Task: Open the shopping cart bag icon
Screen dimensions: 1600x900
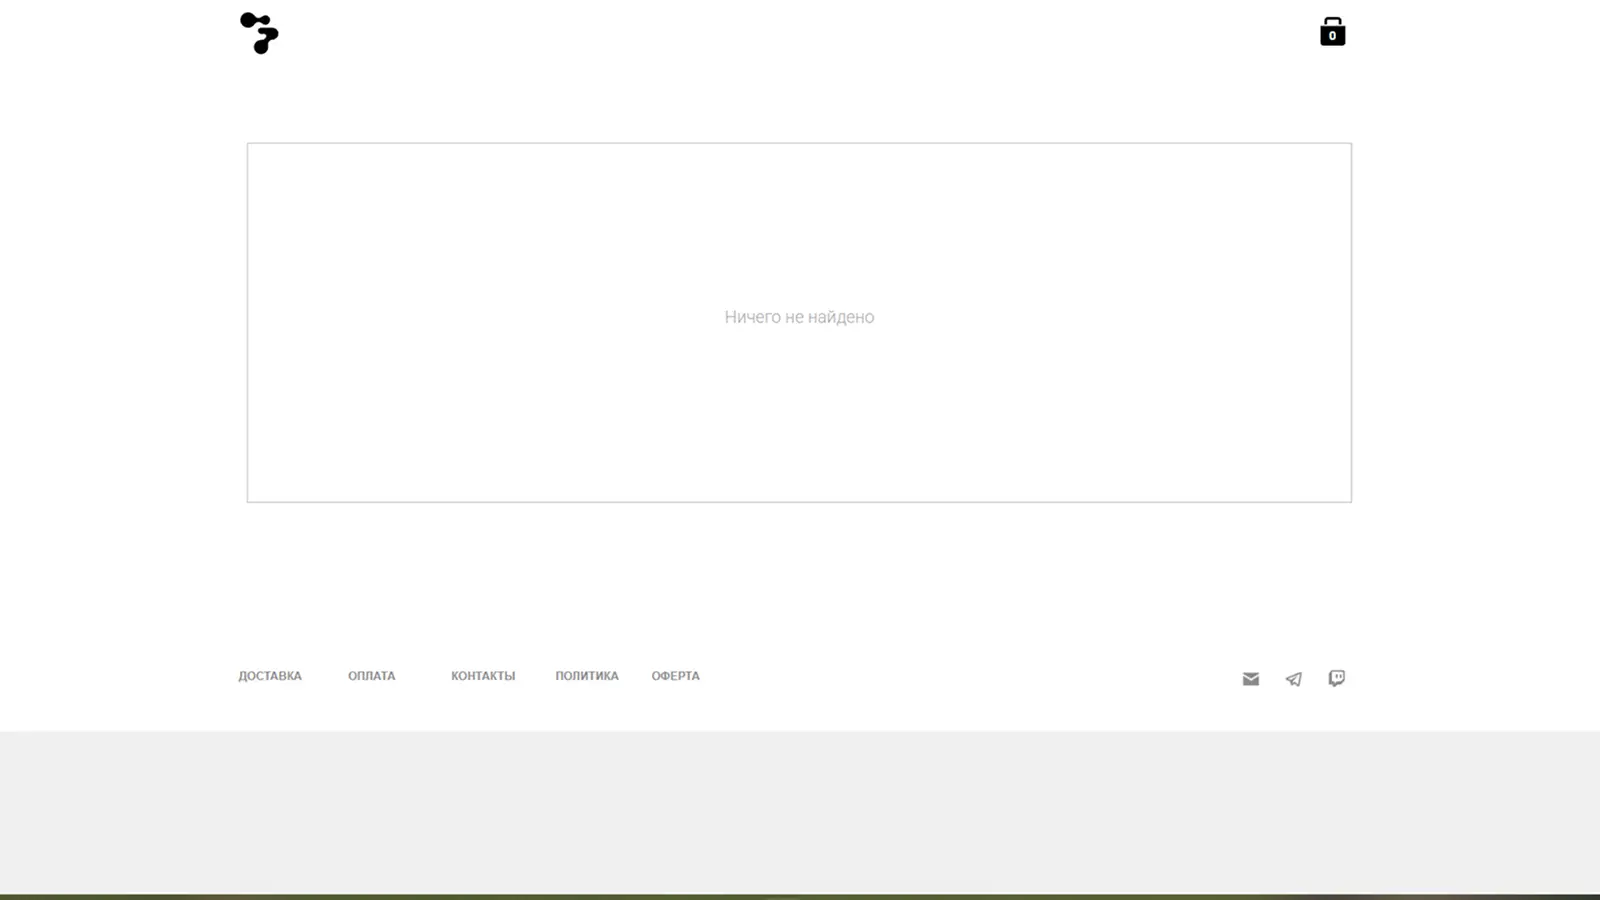Action: coord(1332,32)
